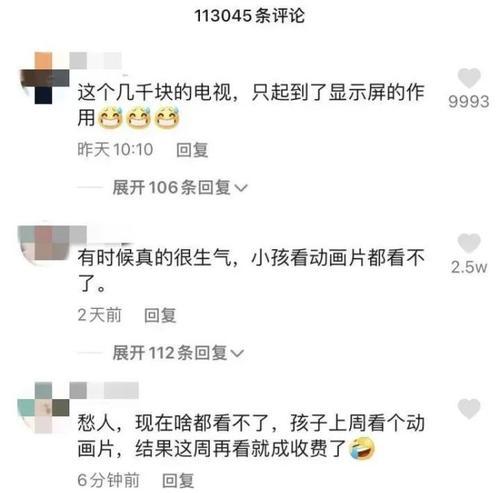Click the 9993 like count
The width and height of the screenshot is (500, 493).
coord(469,101)
